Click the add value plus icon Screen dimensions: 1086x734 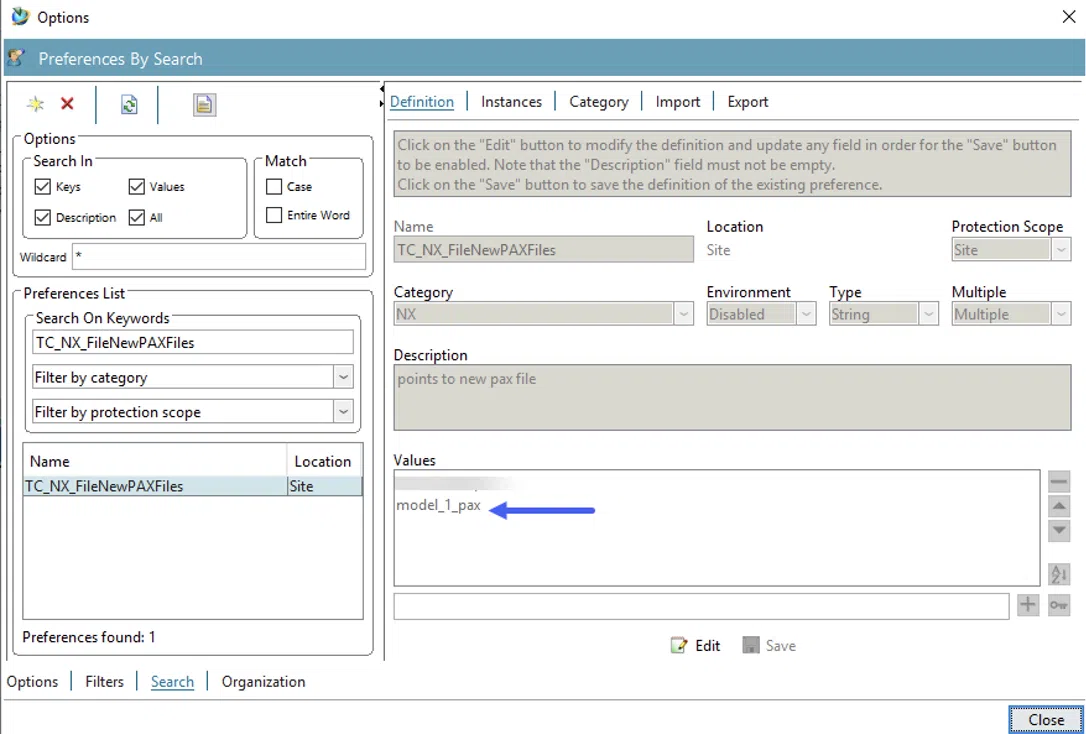tap(1028, 605)
